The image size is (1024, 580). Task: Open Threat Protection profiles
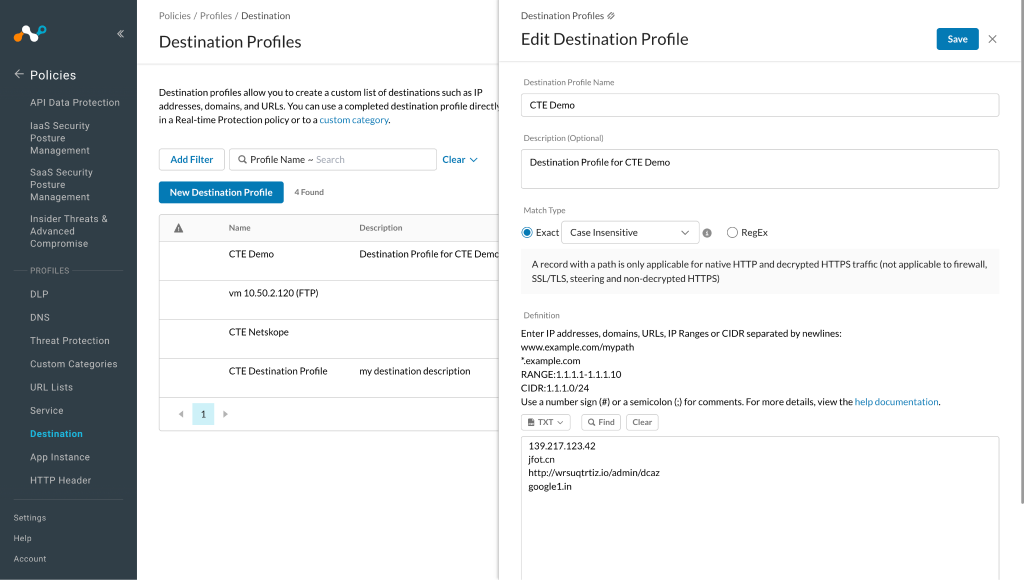coord(70,341)
